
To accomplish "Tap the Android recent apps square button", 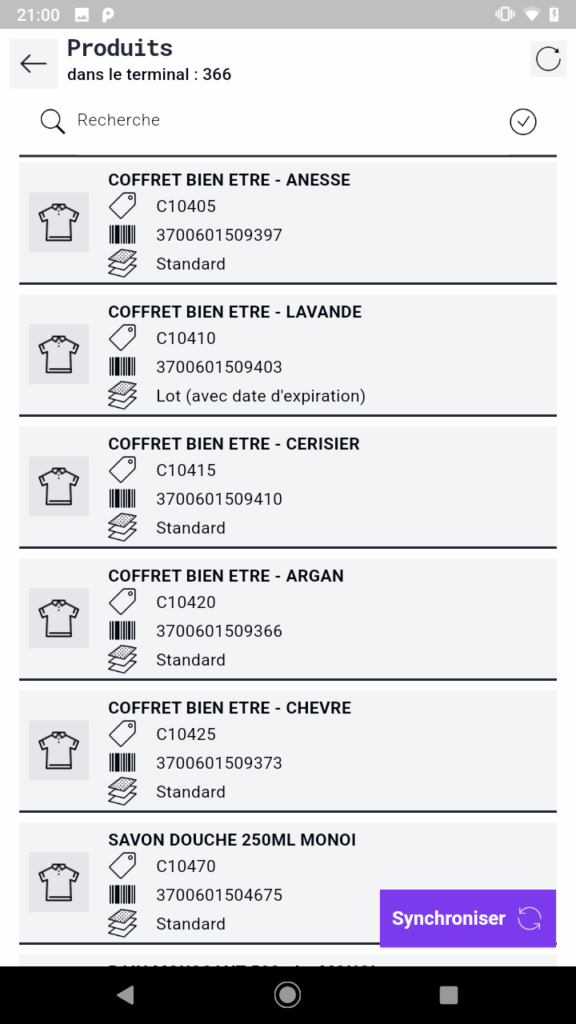I will 449,995.
